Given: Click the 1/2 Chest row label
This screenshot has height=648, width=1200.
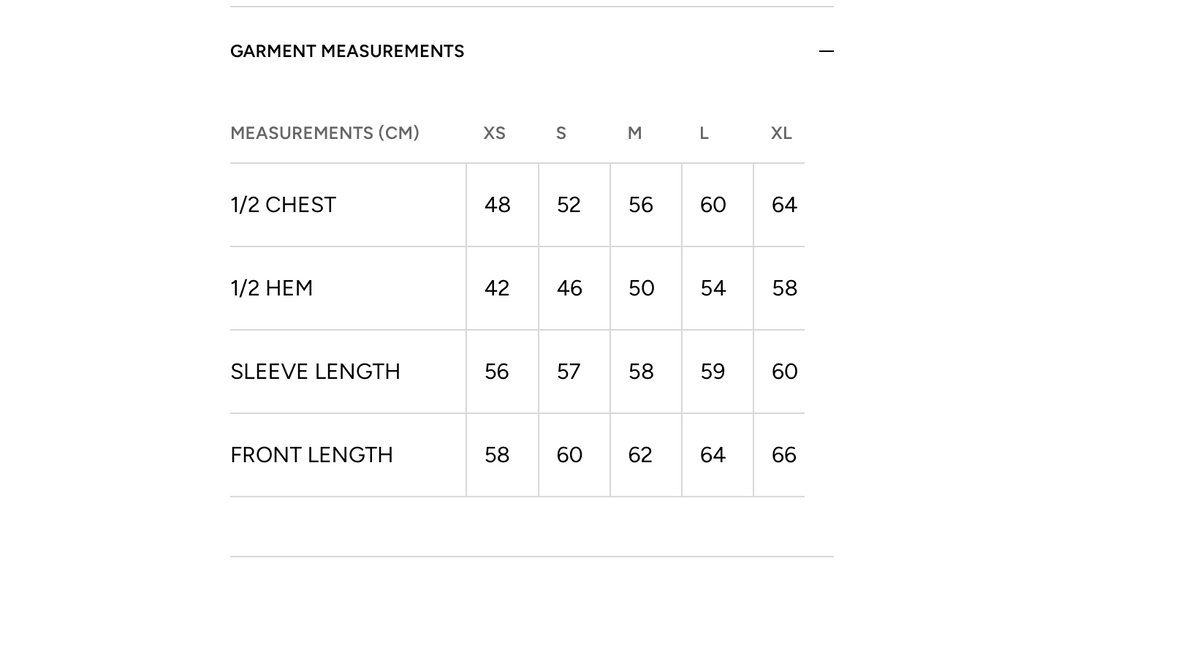Looking at the screenshot, I should click(x=283, y=205).
